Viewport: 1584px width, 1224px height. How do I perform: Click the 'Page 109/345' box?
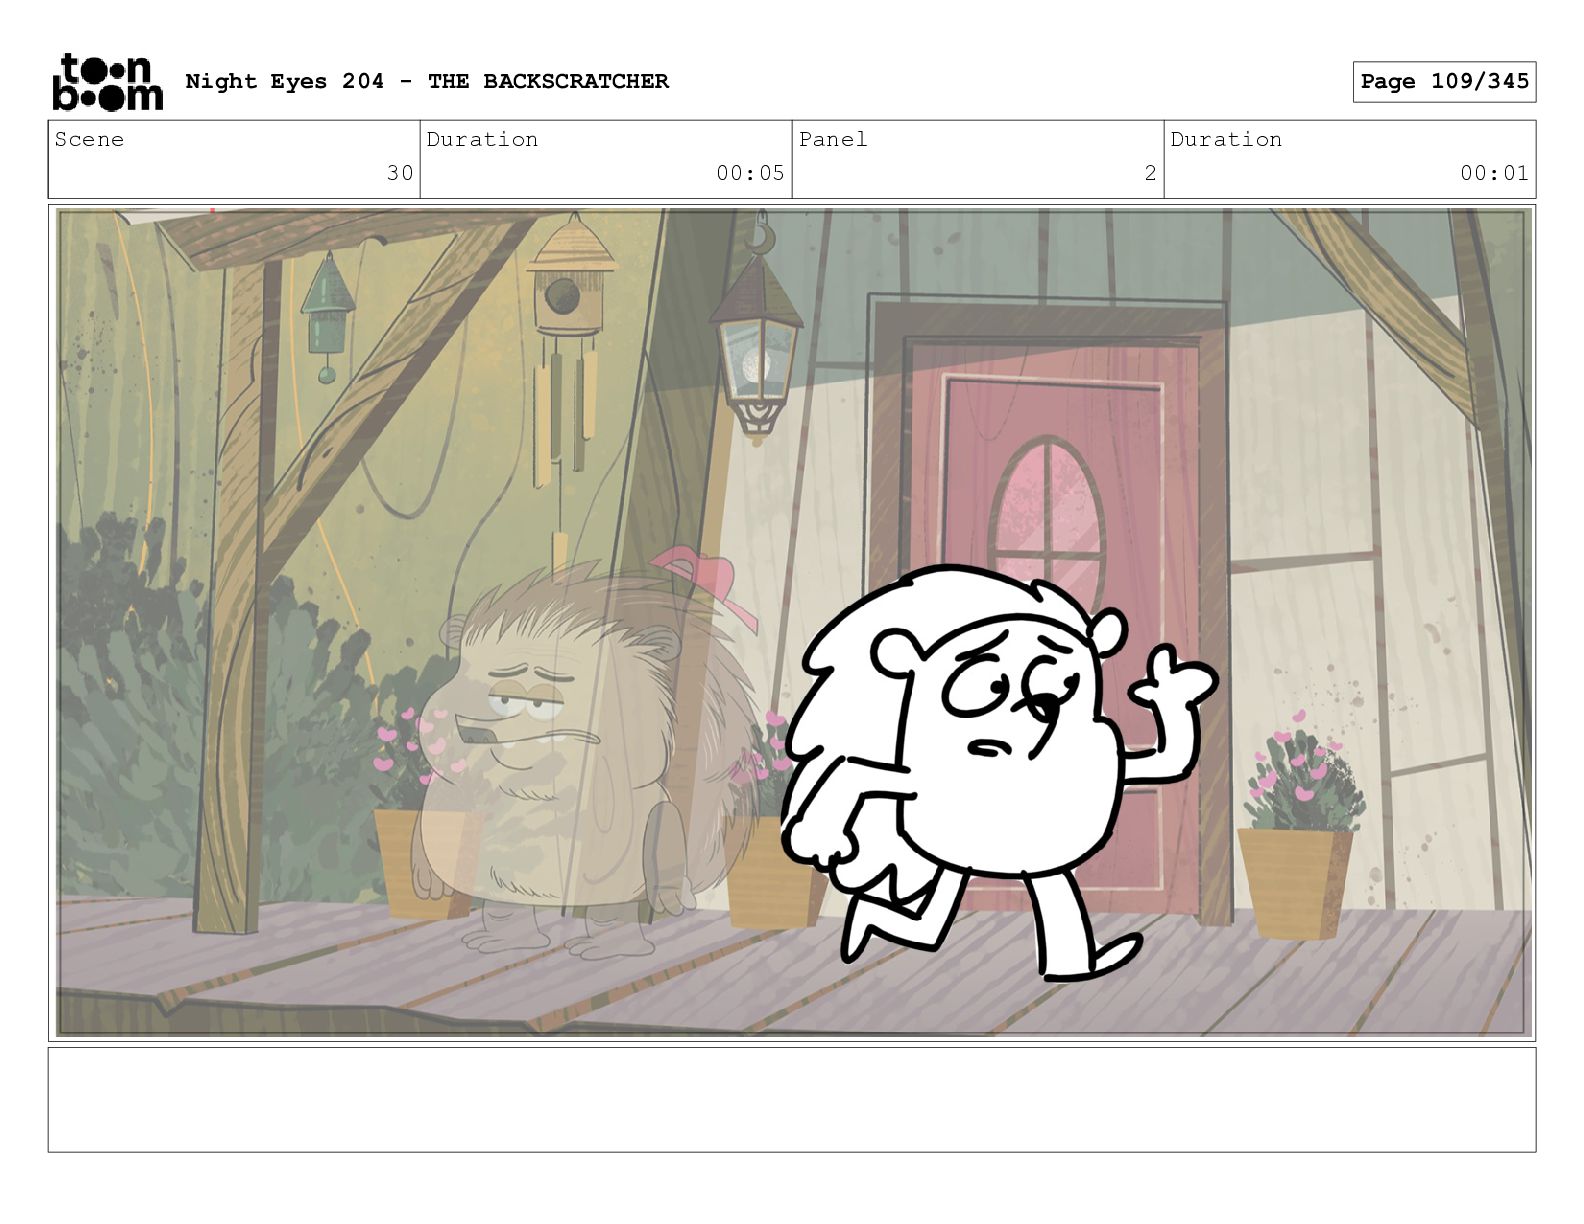pos(1444,82)
